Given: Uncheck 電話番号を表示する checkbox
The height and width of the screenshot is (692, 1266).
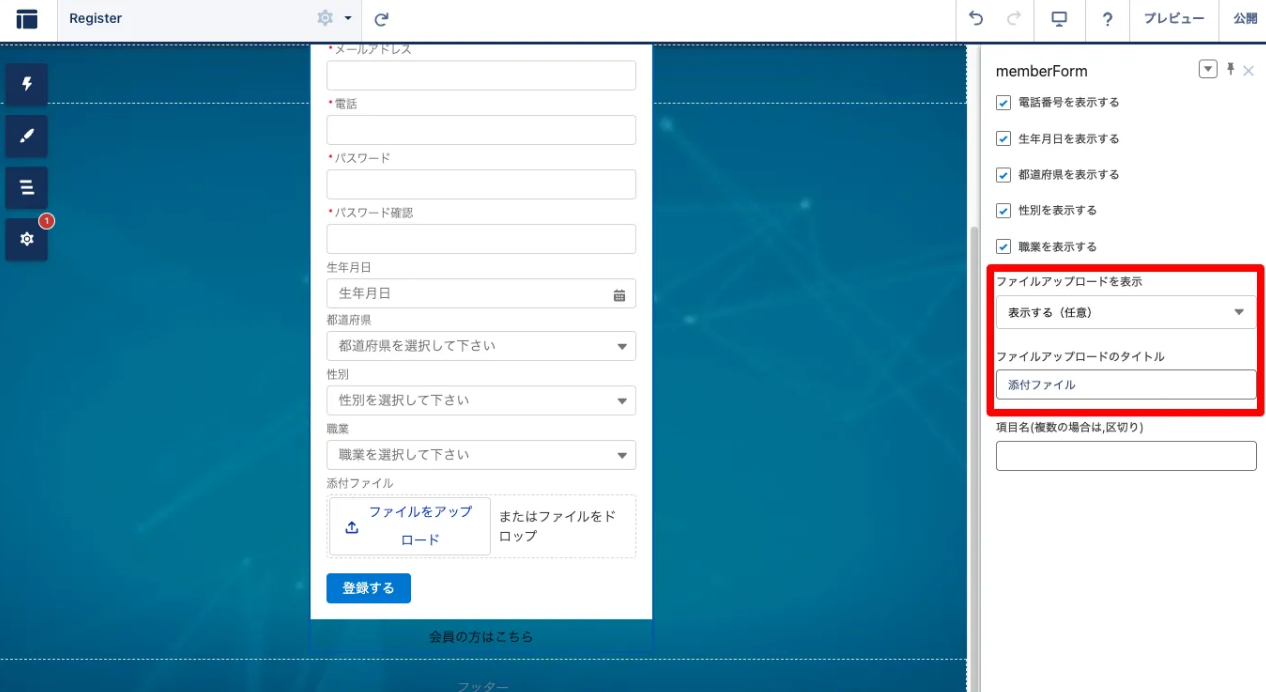Looking at the screenshot, I should tap(1004, 103).
